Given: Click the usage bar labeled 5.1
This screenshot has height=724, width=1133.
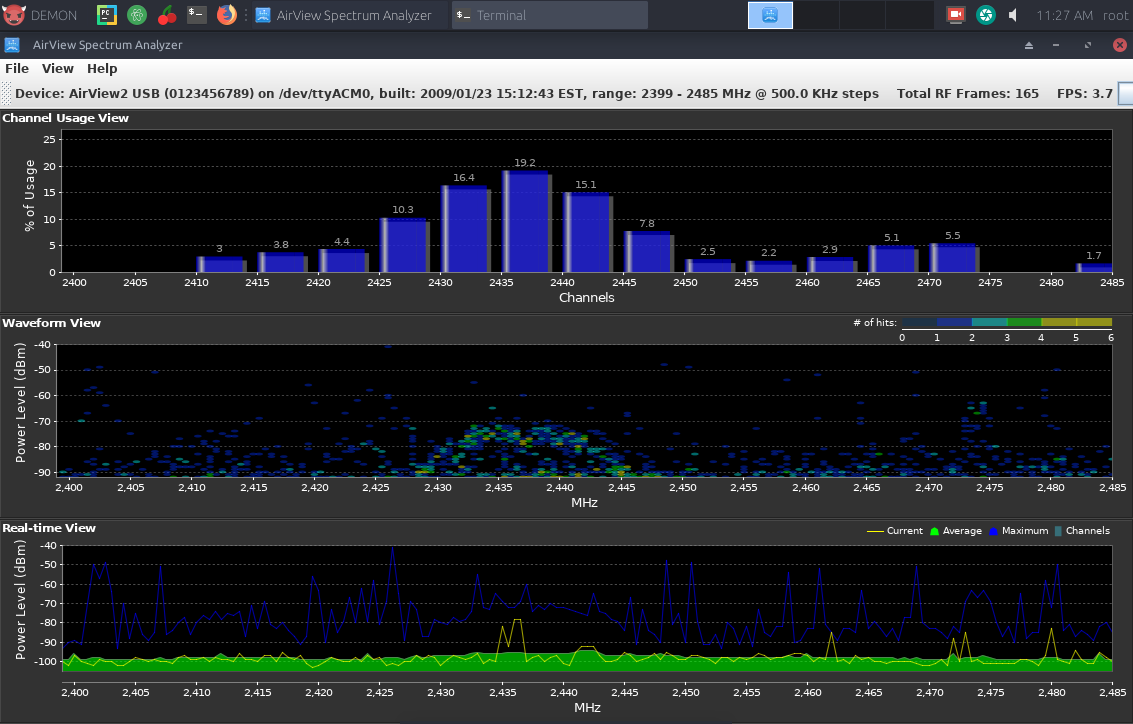Looking at the screenshot, I should (x=893, y=259).
